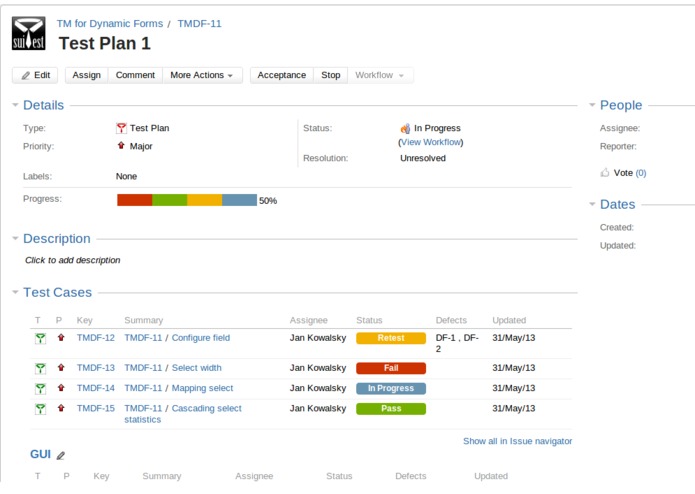Image resolution: width=695 pixels, height=494 pixels.
Task: Open the View Workflow link
Action: coord(430,142)
